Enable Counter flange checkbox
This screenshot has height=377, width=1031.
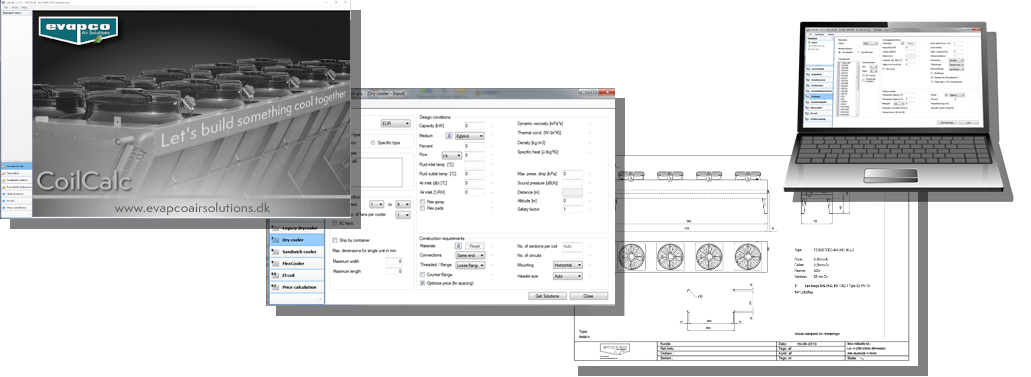pos(422,274)
